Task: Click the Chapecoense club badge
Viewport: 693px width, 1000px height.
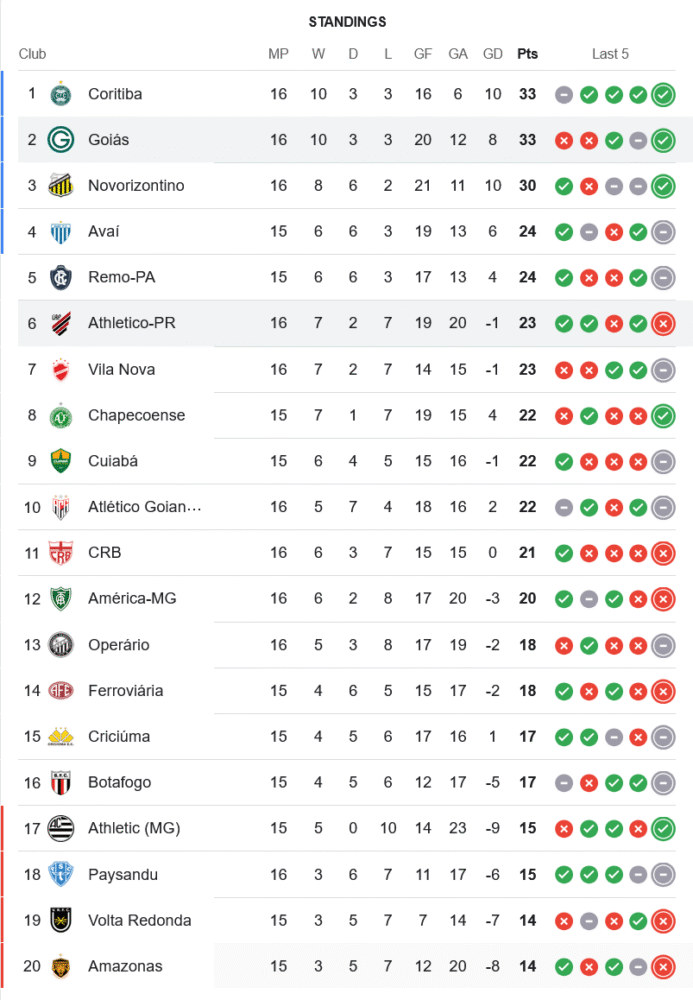Action: click(x=61, y=415)
